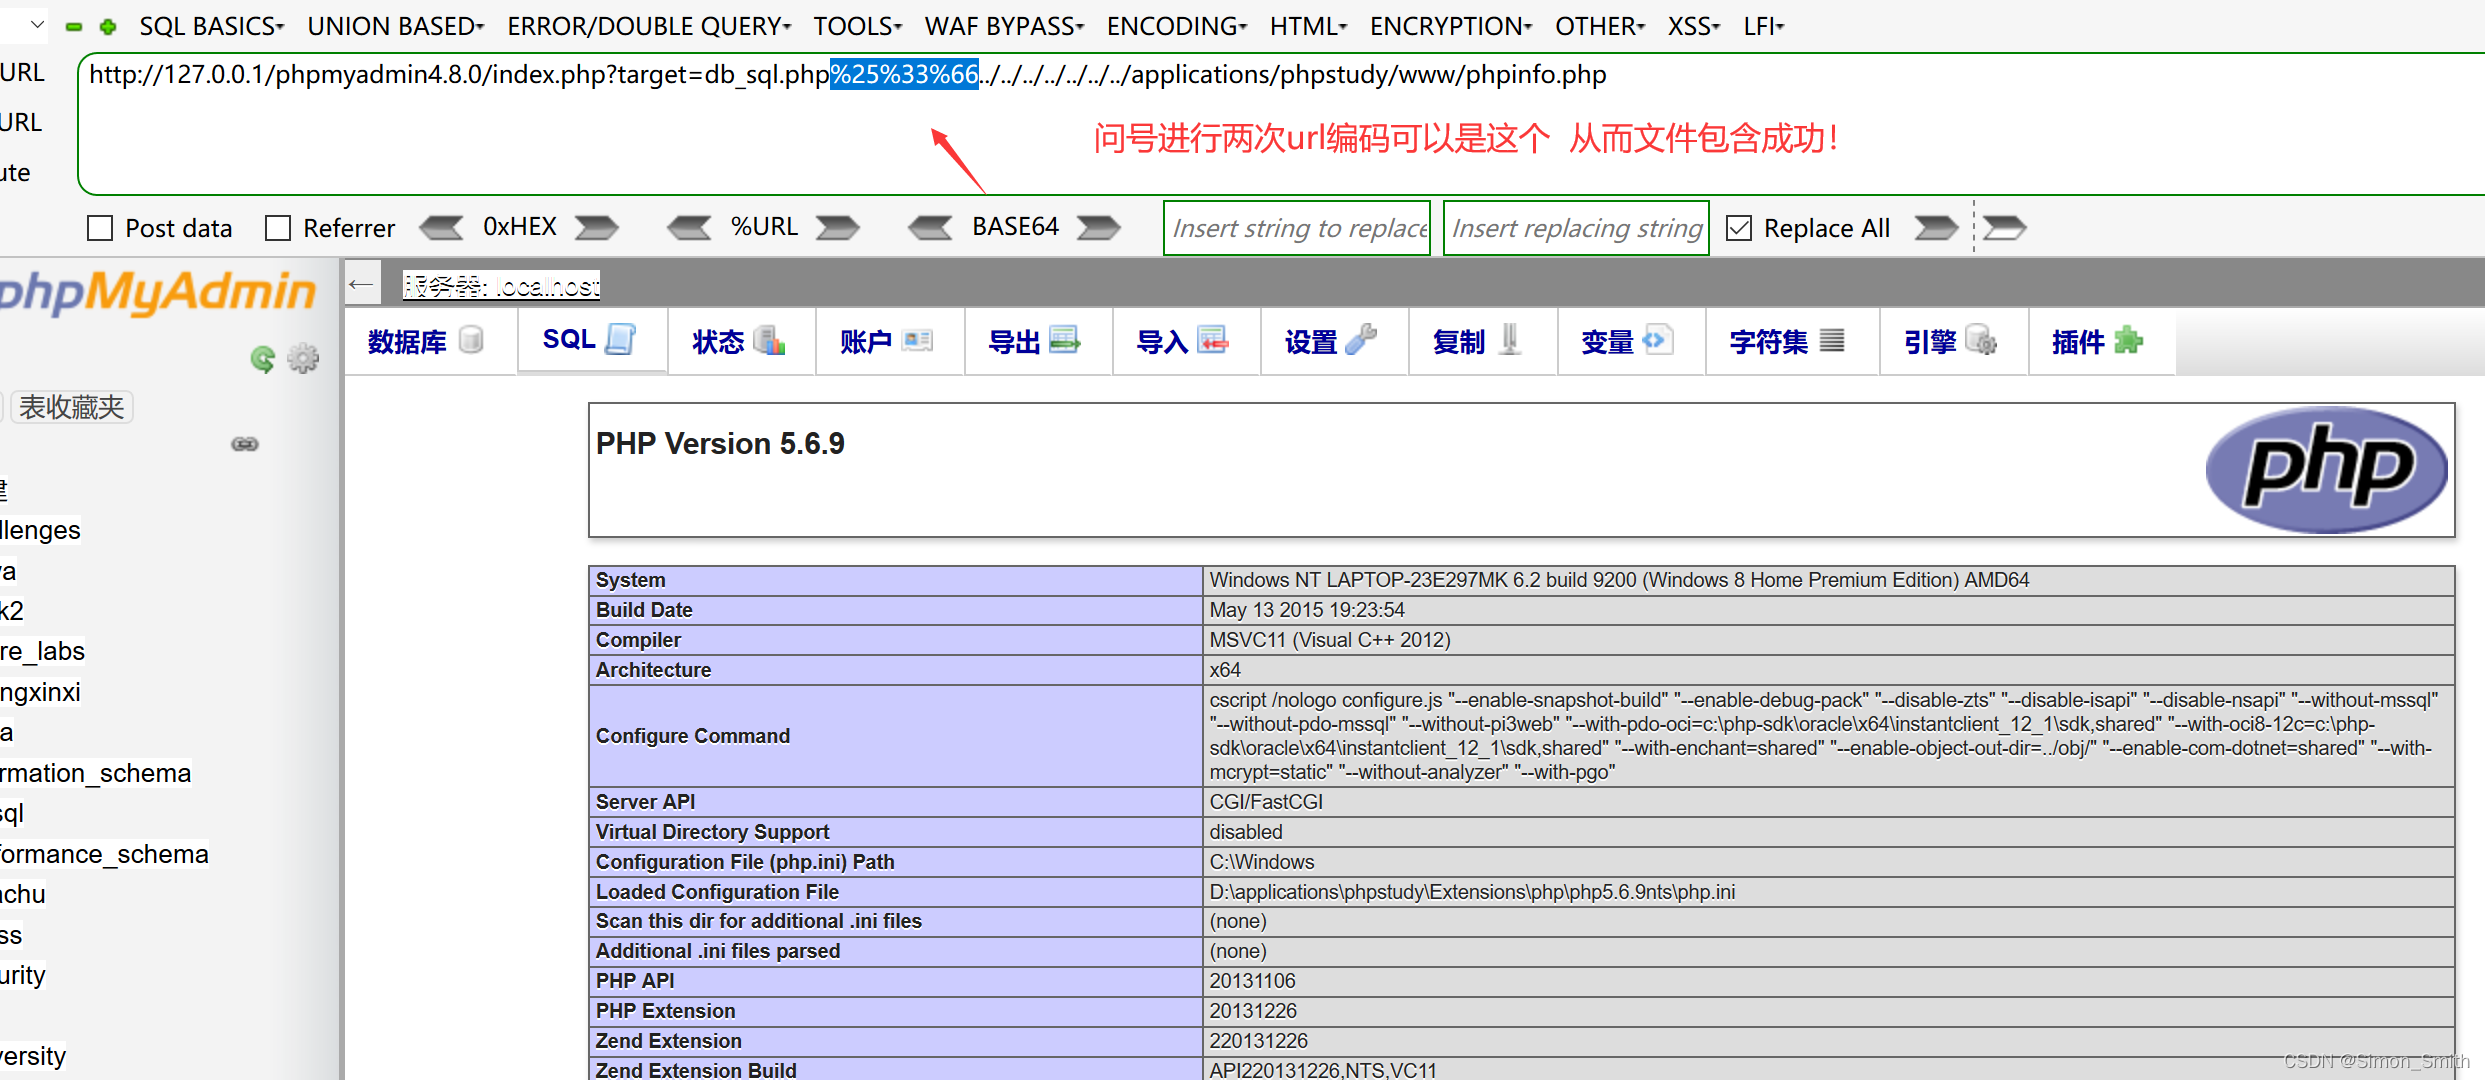Enable the Referrer checkbox
2485x1080 pixels.
point(278,228)
